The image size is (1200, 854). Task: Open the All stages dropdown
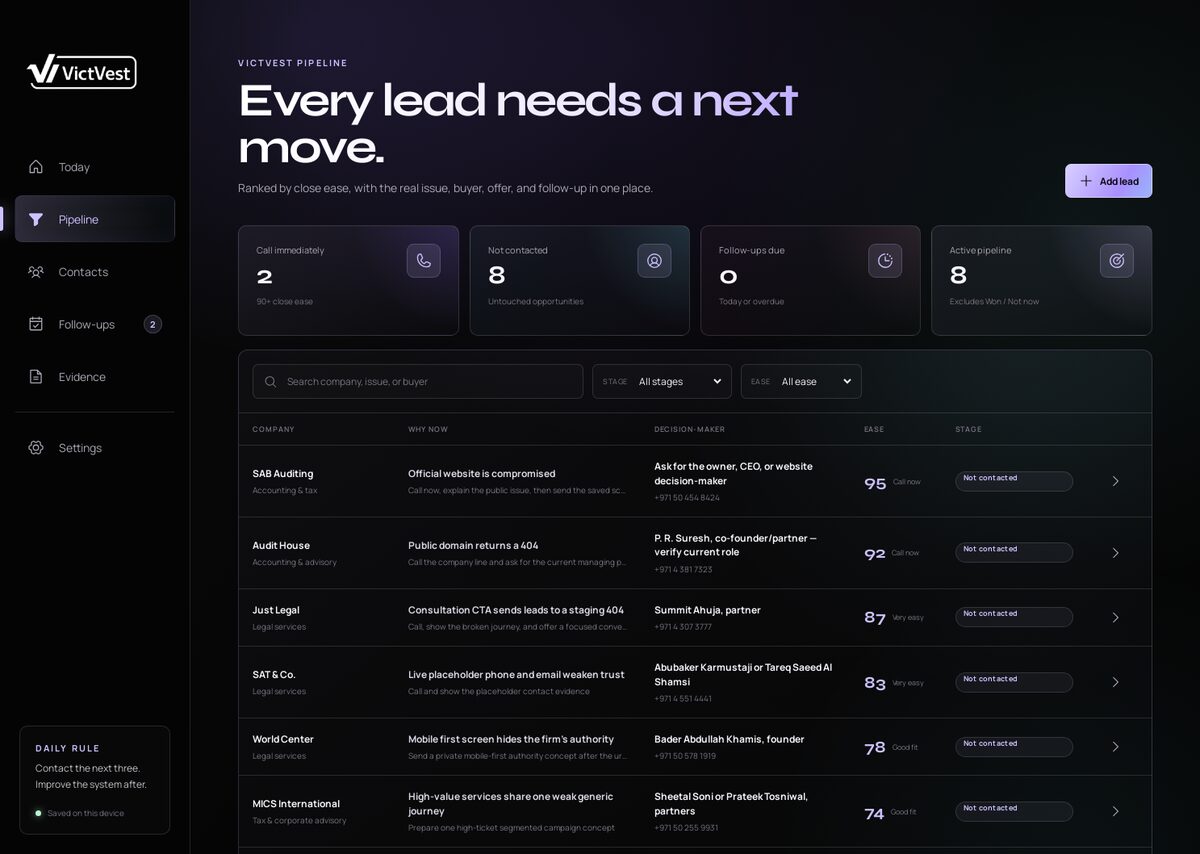(x=662, y=382)
